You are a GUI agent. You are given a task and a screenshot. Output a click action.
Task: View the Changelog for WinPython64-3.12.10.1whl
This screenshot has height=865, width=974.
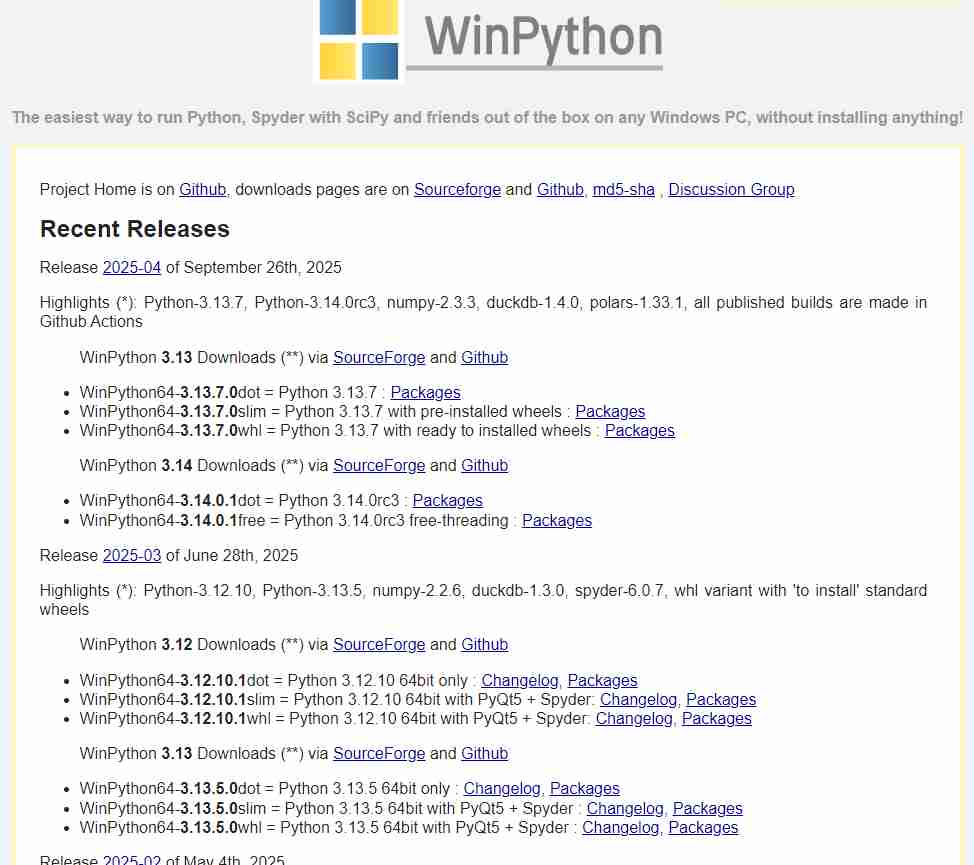click(634, 718)
